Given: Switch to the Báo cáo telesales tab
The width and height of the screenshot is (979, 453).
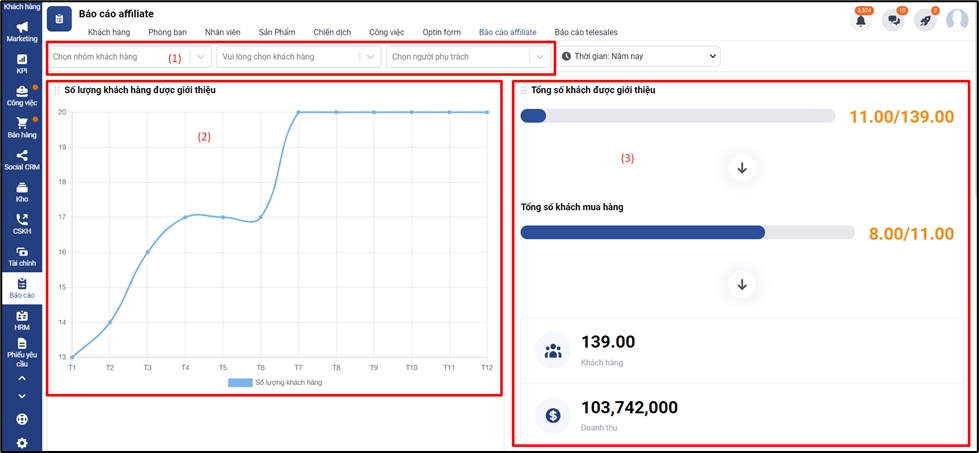Looking at the screenshot, I should click(x=586, y=32).
